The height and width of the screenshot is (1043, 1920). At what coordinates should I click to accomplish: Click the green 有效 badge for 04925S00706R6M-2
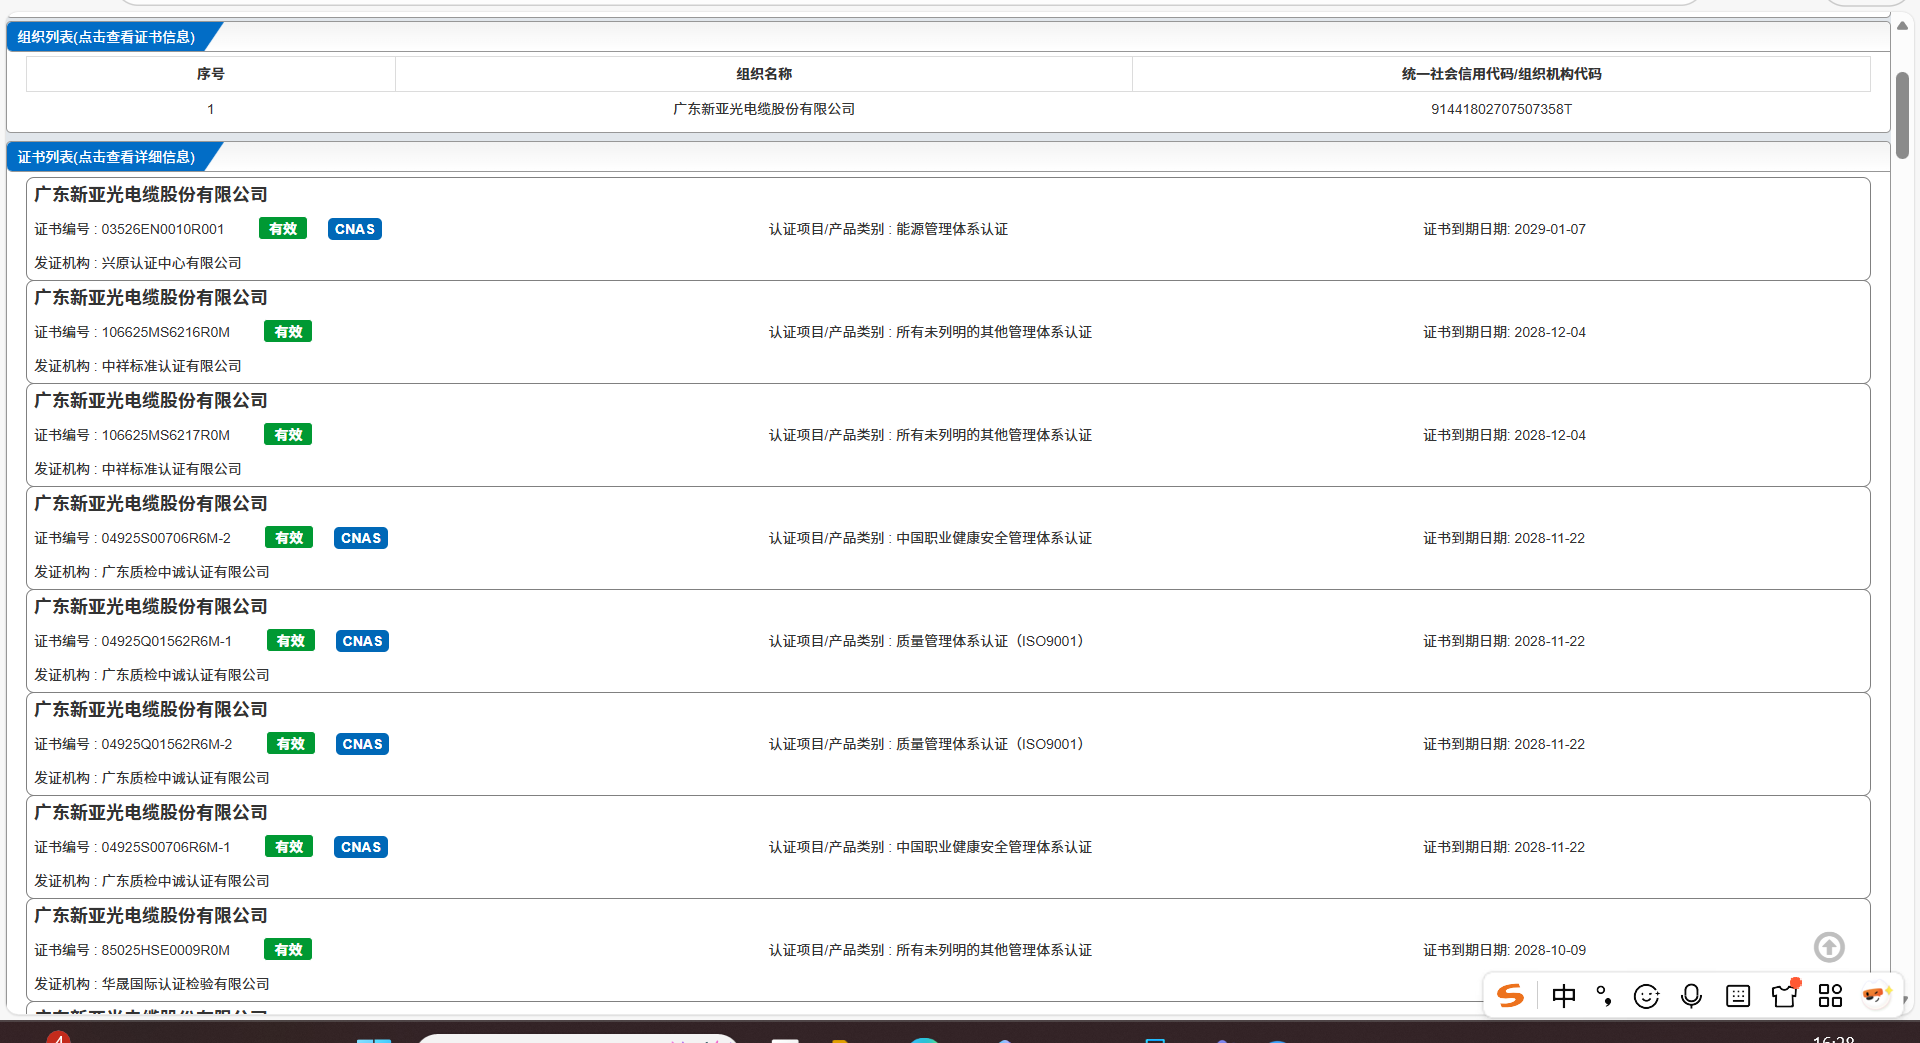[289, 538]
